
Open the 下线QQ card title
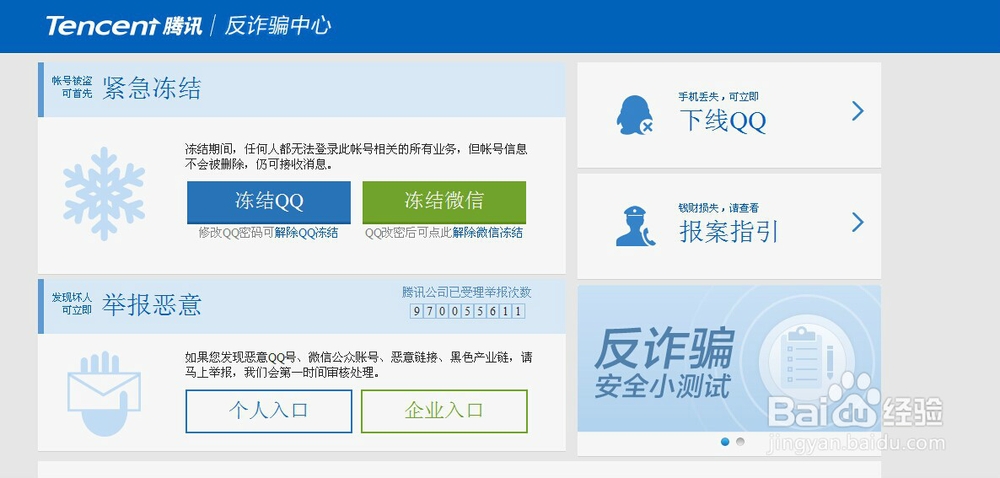(723, 120)
